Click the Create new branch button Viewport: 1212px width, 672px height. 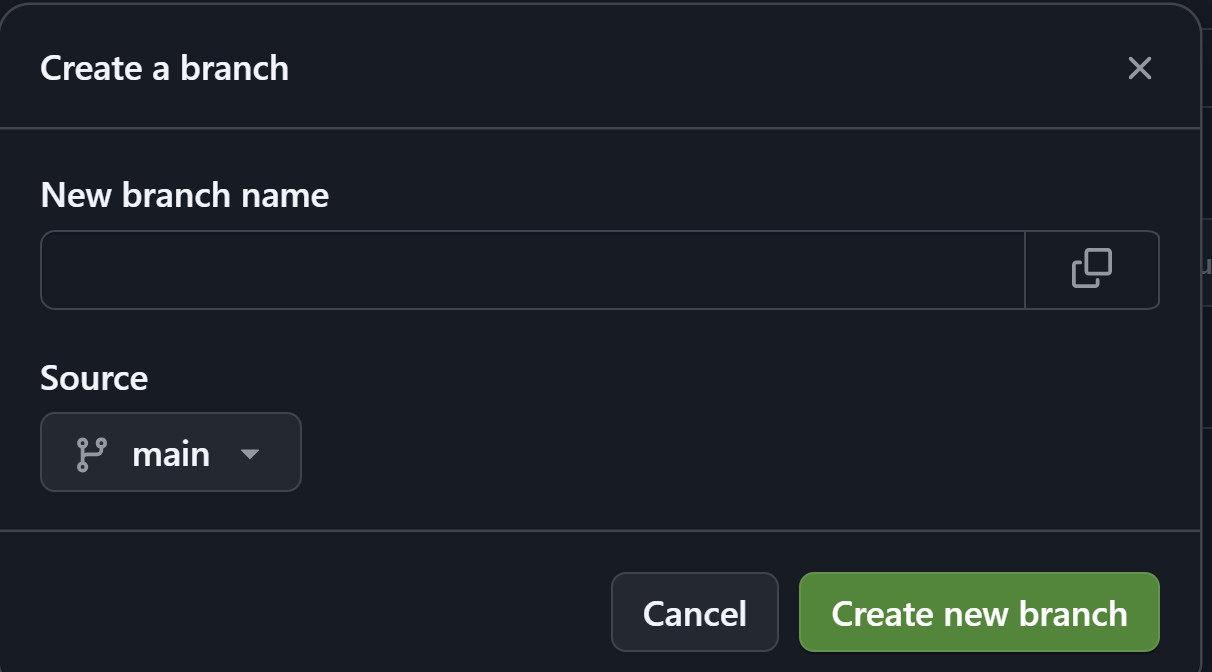click(x=979, y=611)
